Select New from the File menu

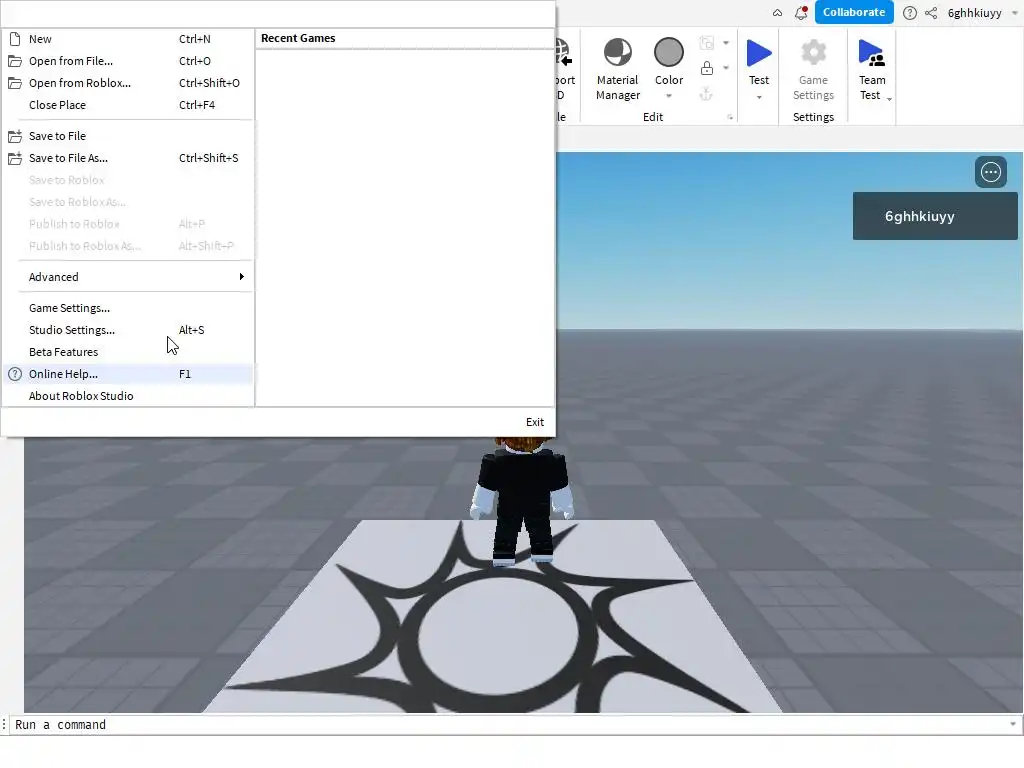(x=128, y=39)
